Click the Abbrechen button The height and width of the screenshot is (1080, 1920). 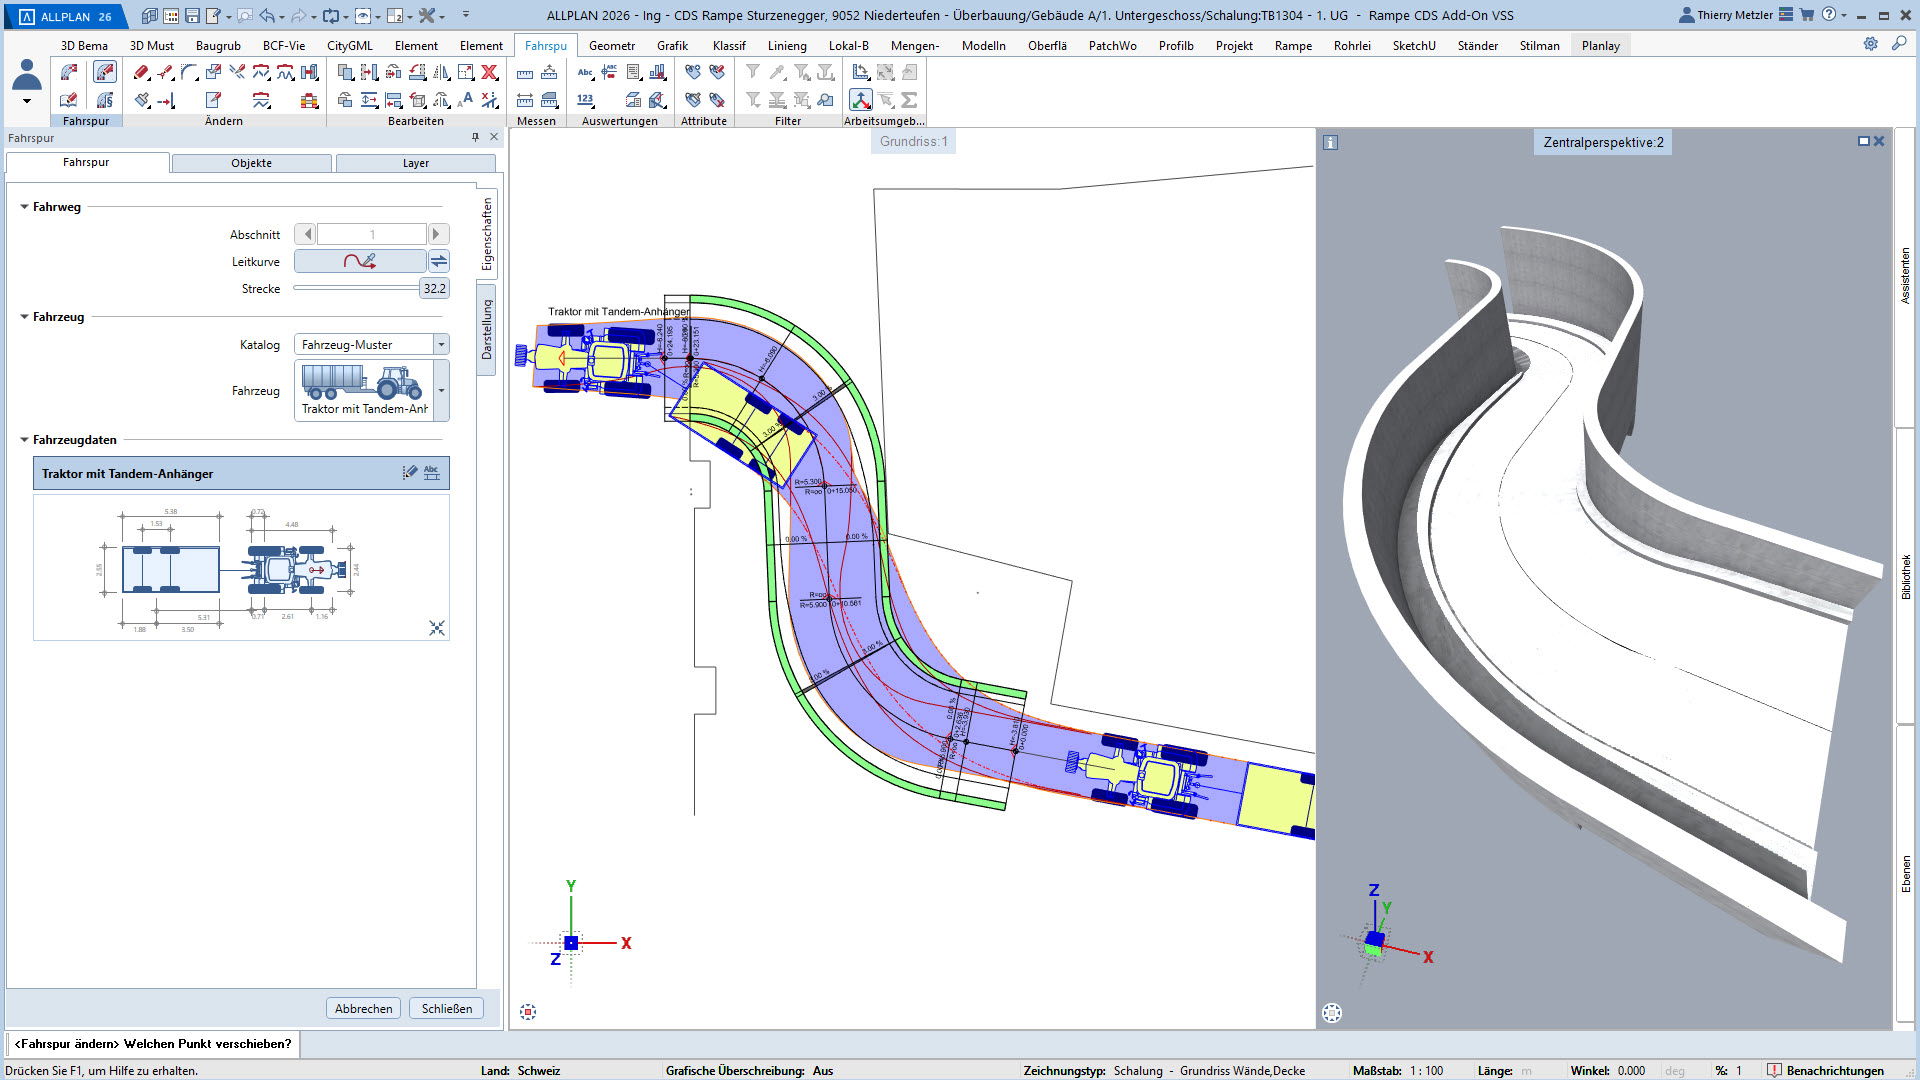(x=363, y=1008)
